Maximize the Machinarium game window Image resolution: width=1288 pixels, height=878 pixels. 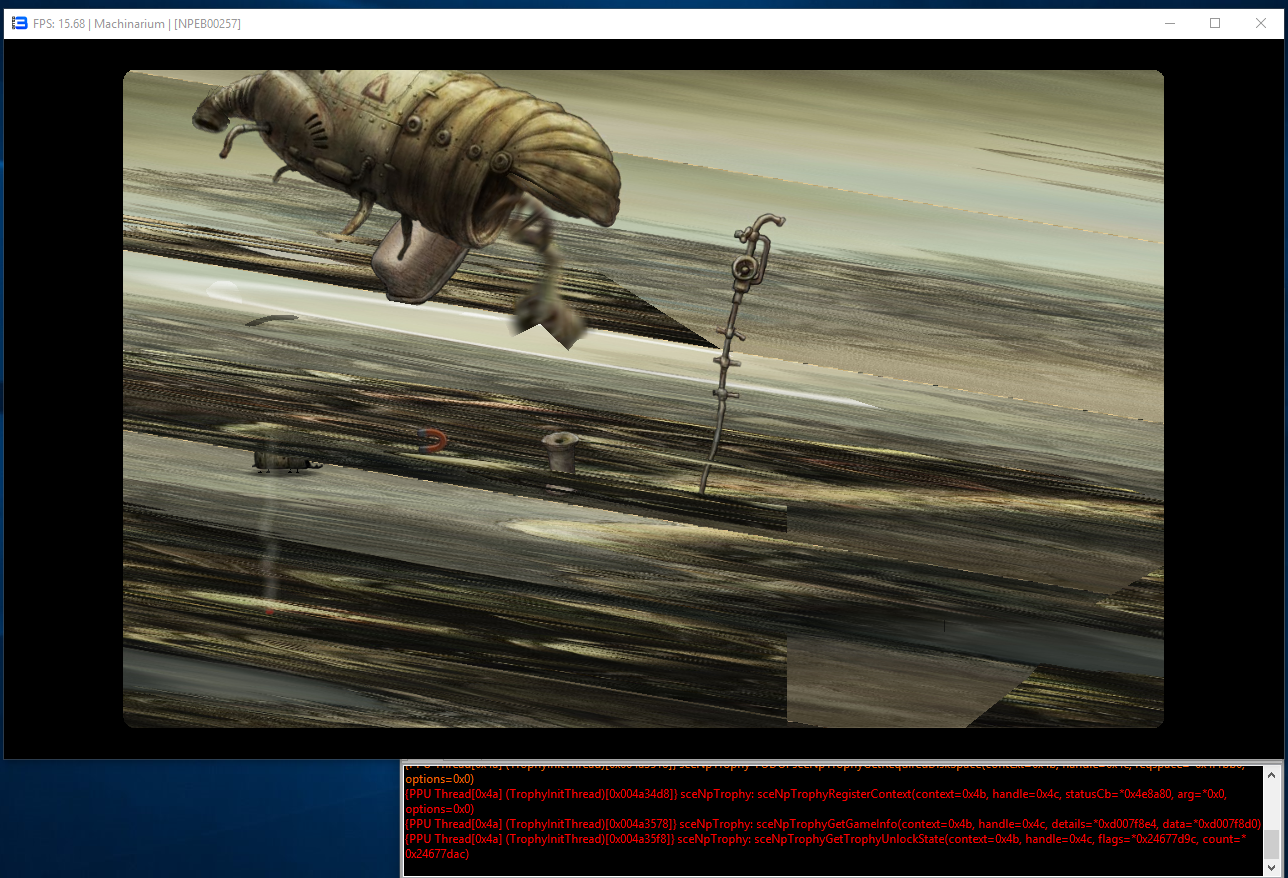pos(1215,23)
